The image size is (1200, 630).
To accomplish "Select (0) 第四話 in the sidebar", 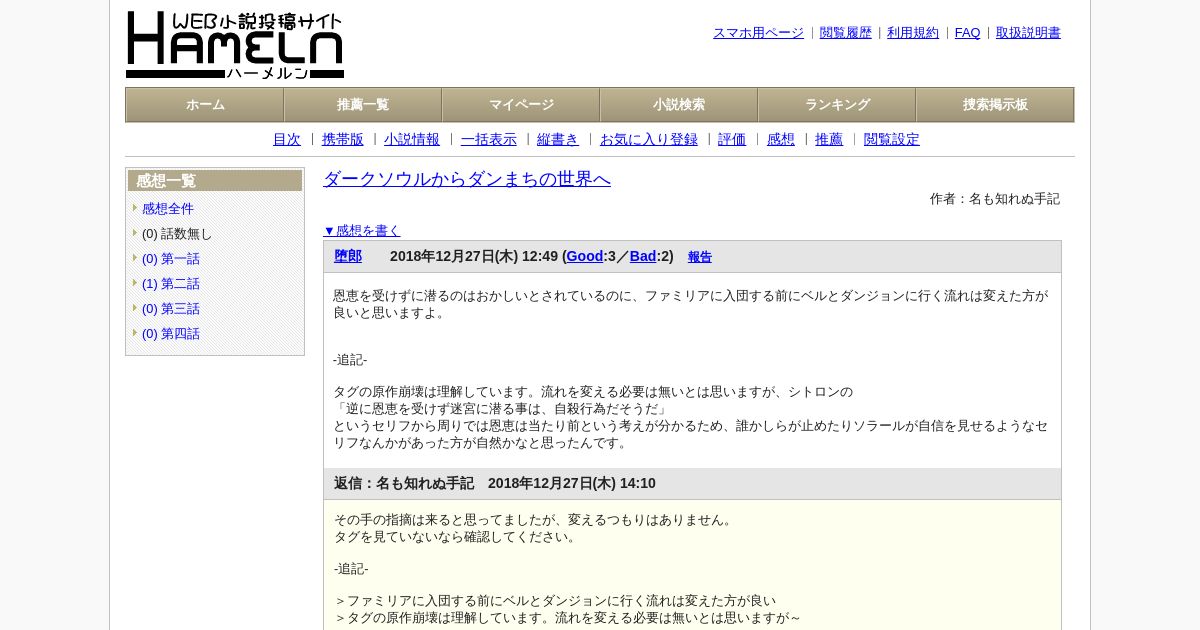I will (171, 334).
